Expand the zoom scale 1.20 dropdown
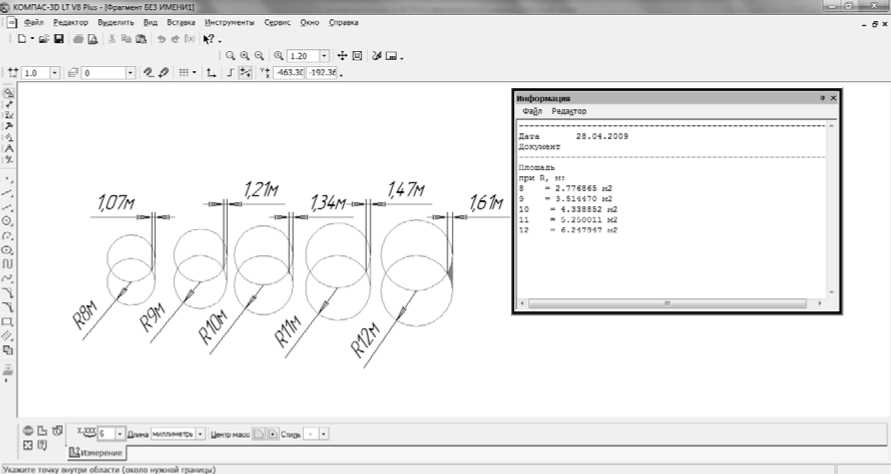891x474 pixels. pos(324,56)
